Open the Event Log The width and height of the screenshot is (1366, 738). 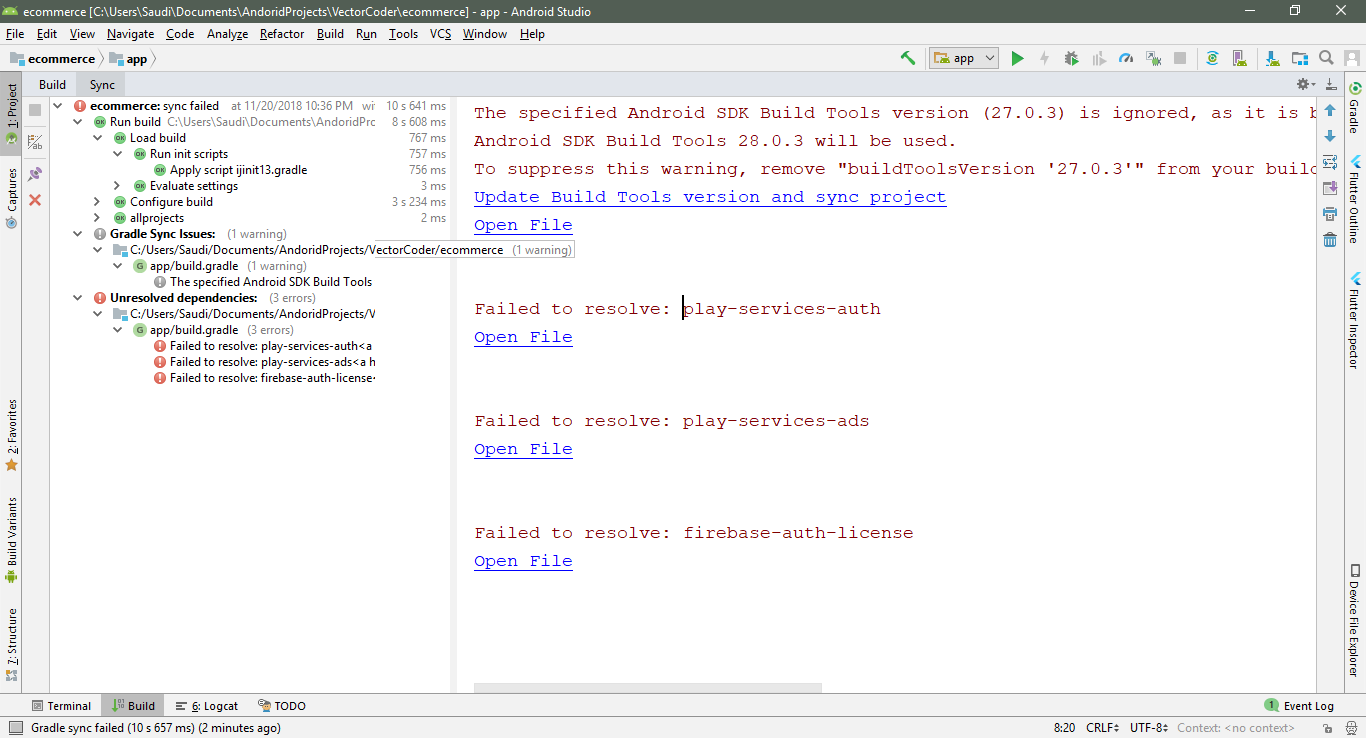pyautogui.click(x=1299, y=706)
